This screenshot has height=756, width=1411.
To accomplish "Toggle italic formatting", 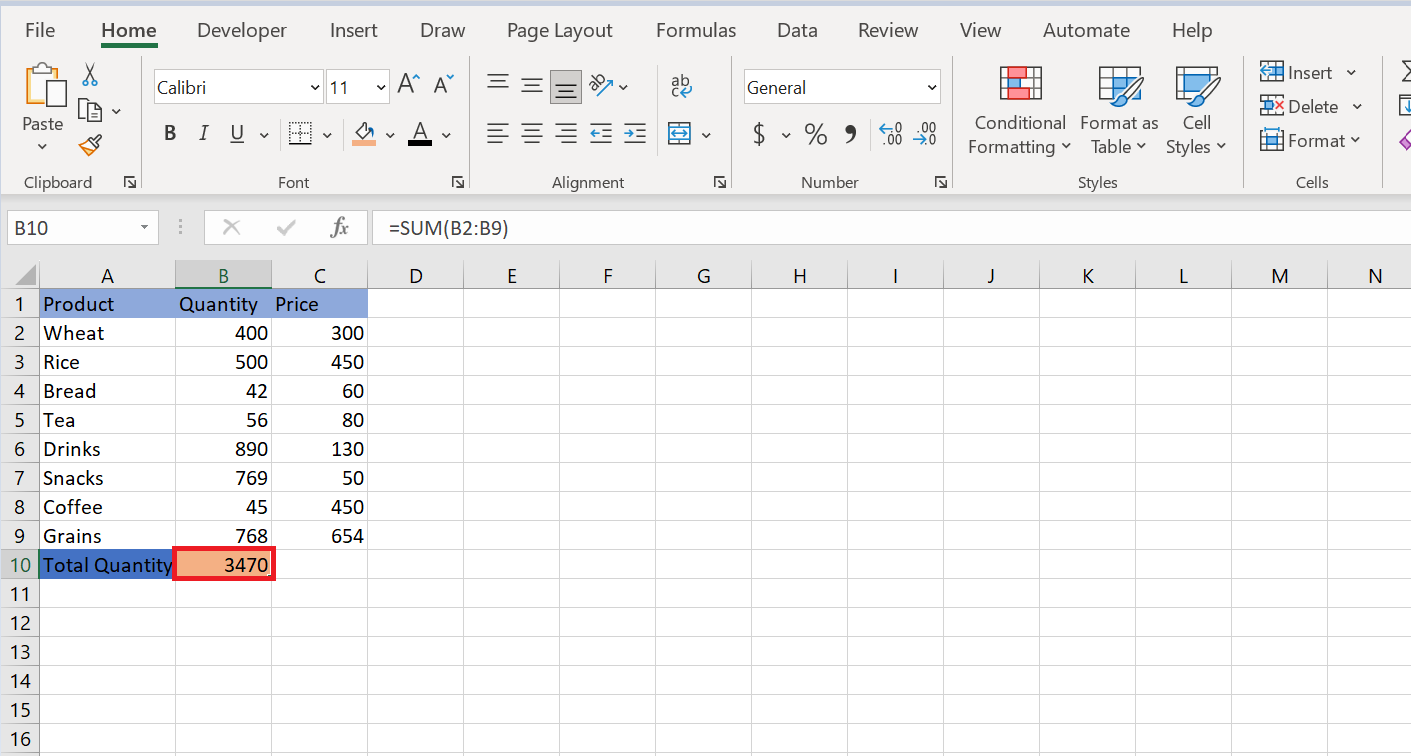I will point(205,132).
